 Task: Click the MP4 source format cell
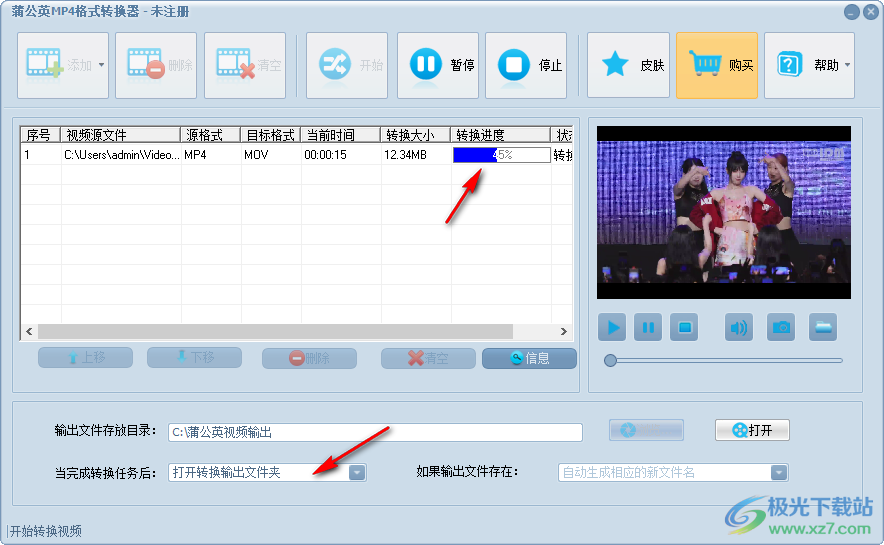(x=211, y=155)
